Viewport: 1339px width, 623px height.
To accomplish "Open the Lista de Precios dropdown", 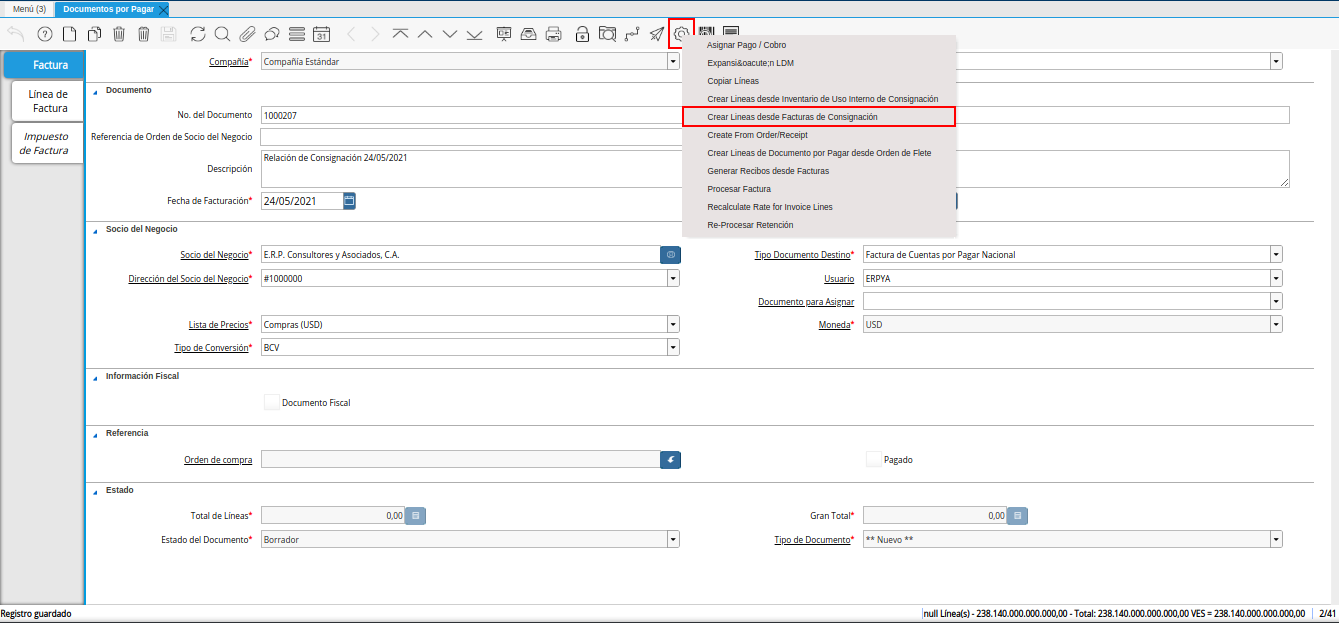I will pyautogui.click(x=672, y=325).
